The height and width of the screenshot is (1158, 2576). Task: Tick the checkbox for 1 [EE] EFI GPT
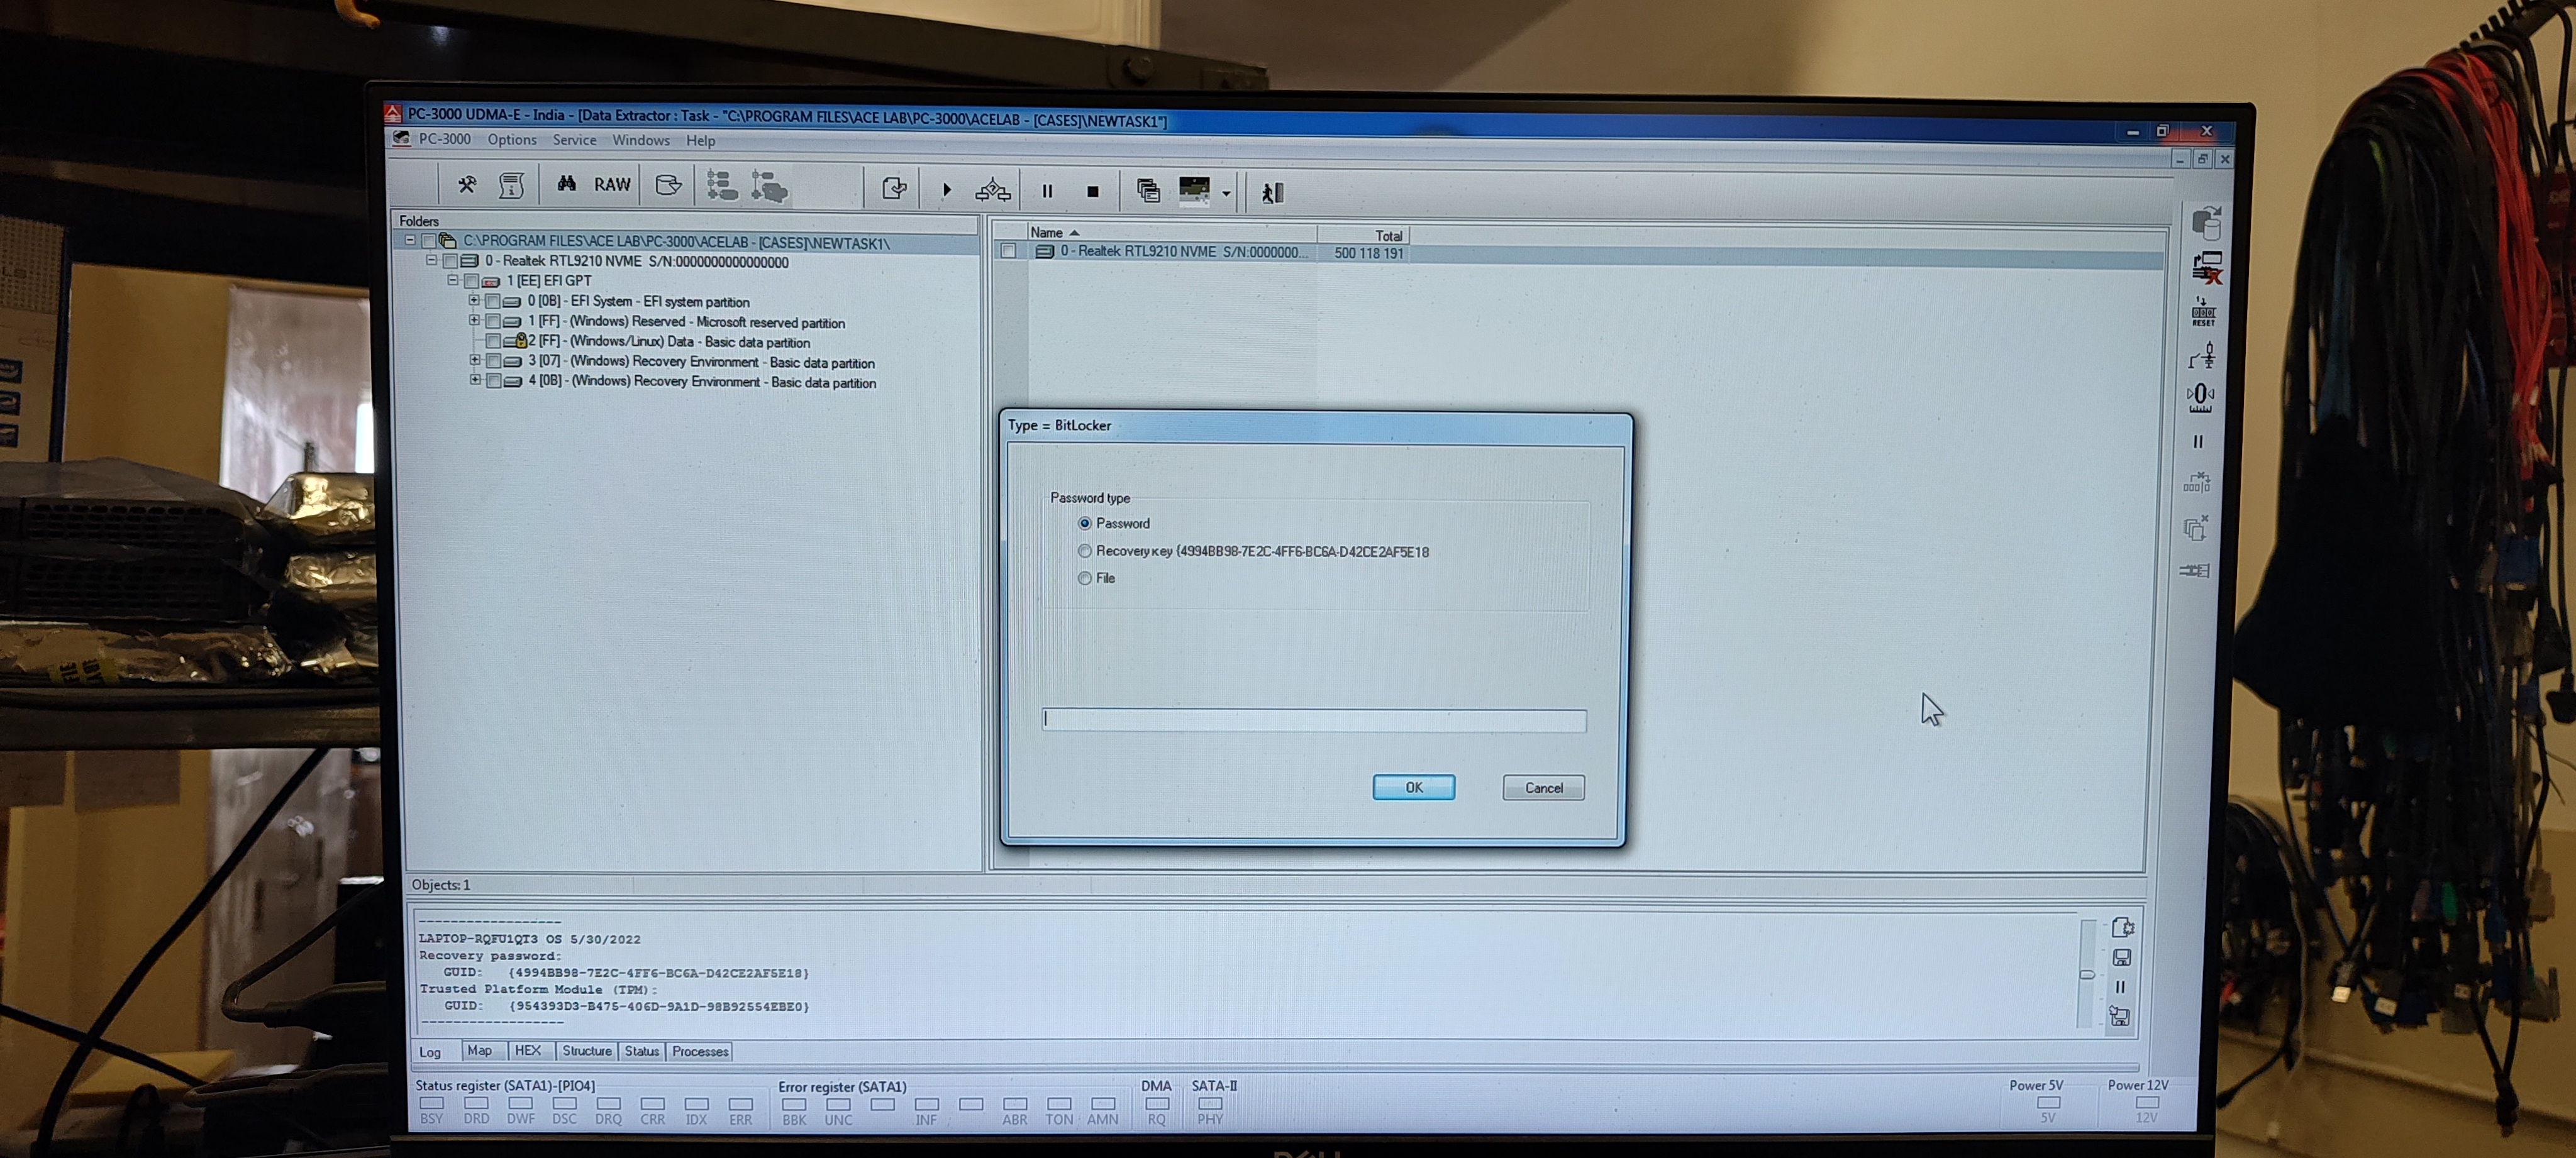pos(471,281)
